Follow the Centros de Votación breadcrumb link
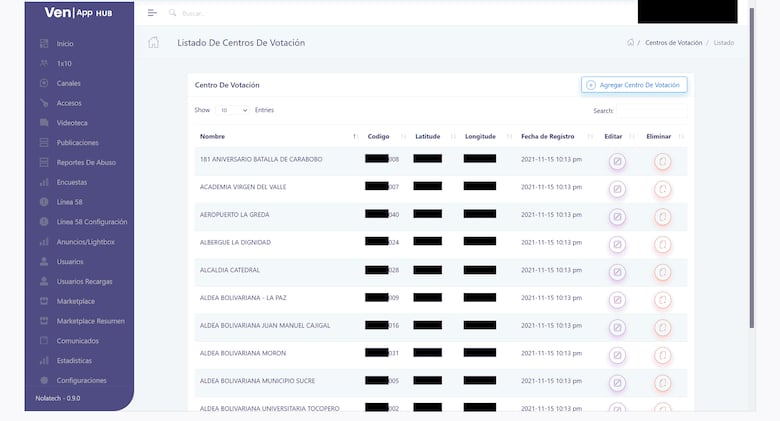Screen dimensions: 780x421 (x=673, y=43)
